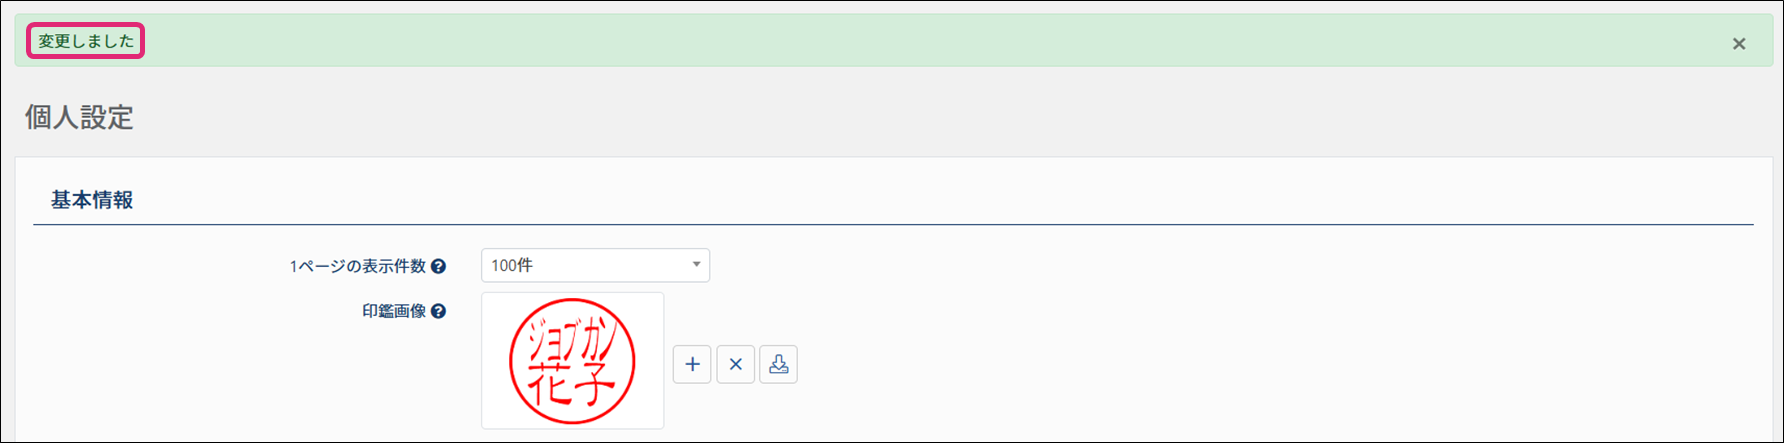Remove the seal image with the X button
1784x443 pixels.
[735, 364]
